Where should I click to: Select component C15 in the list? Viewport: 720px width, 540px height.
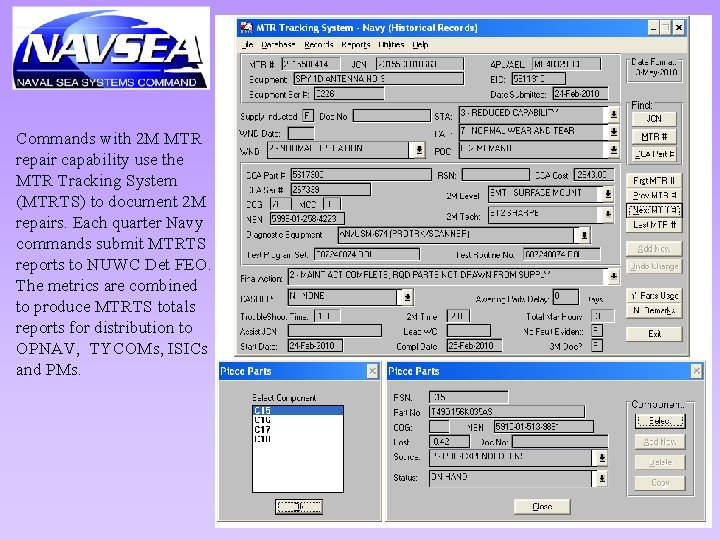[298, 411]
